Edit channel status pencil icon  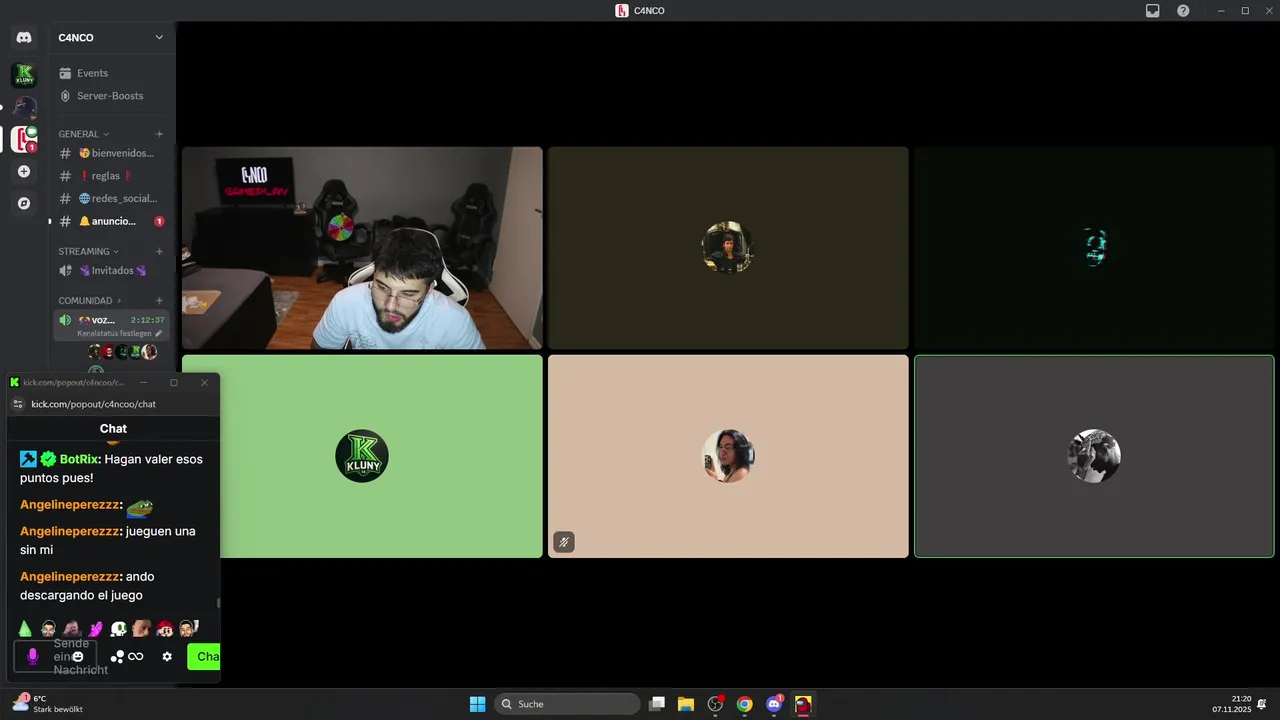(158, 333)
